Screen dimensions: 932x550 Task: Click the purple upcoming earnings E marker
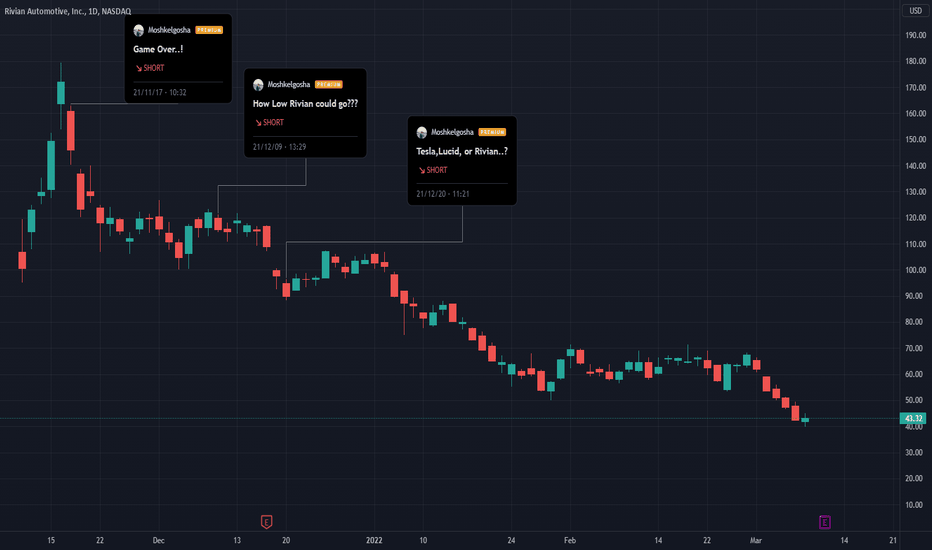click(824, 522)
